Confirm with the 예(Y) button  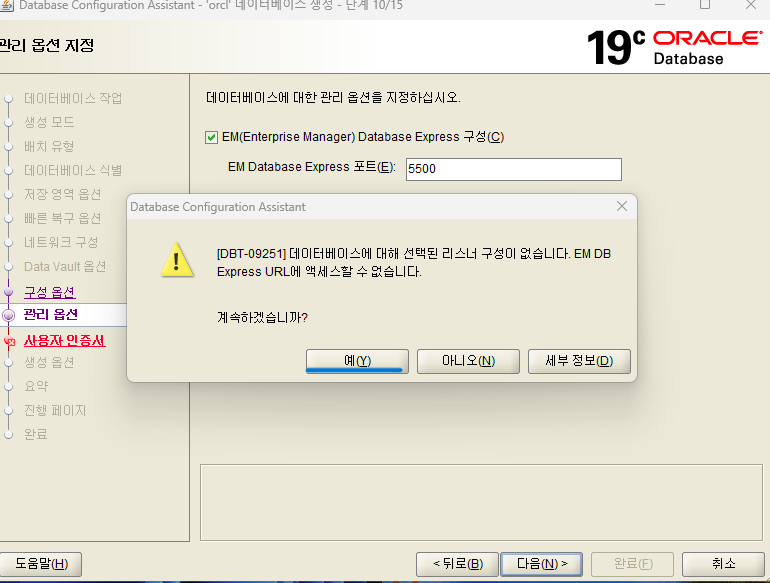[x=357, y=361]
